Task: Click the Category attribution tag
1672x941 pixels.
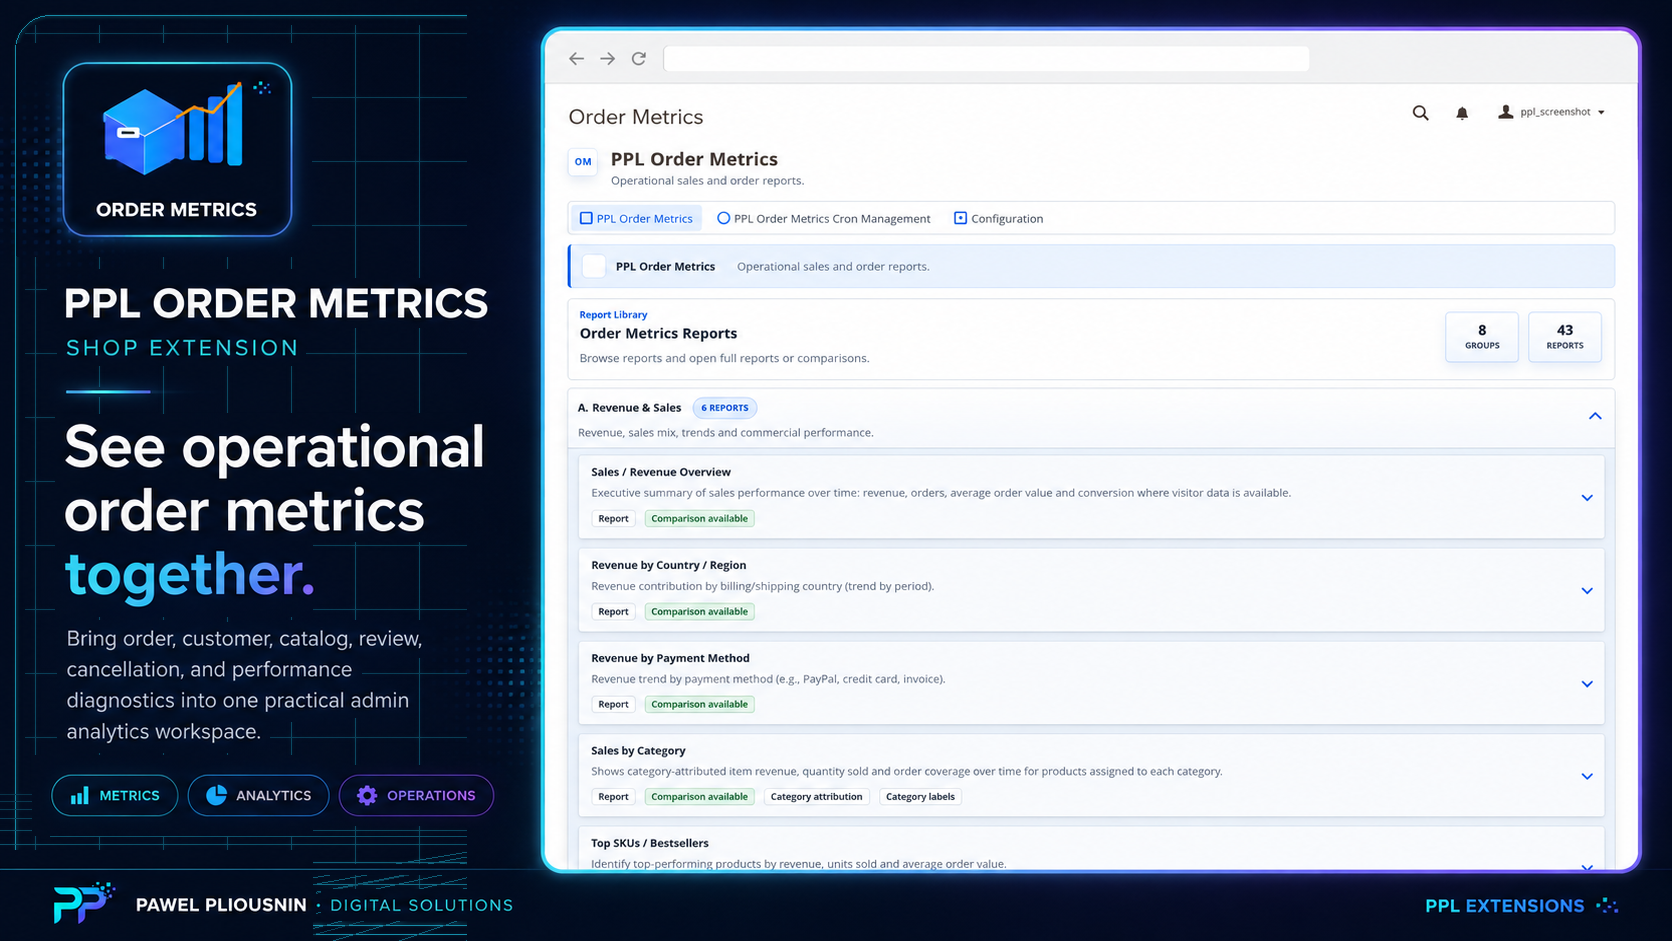Action: point(816,797)
